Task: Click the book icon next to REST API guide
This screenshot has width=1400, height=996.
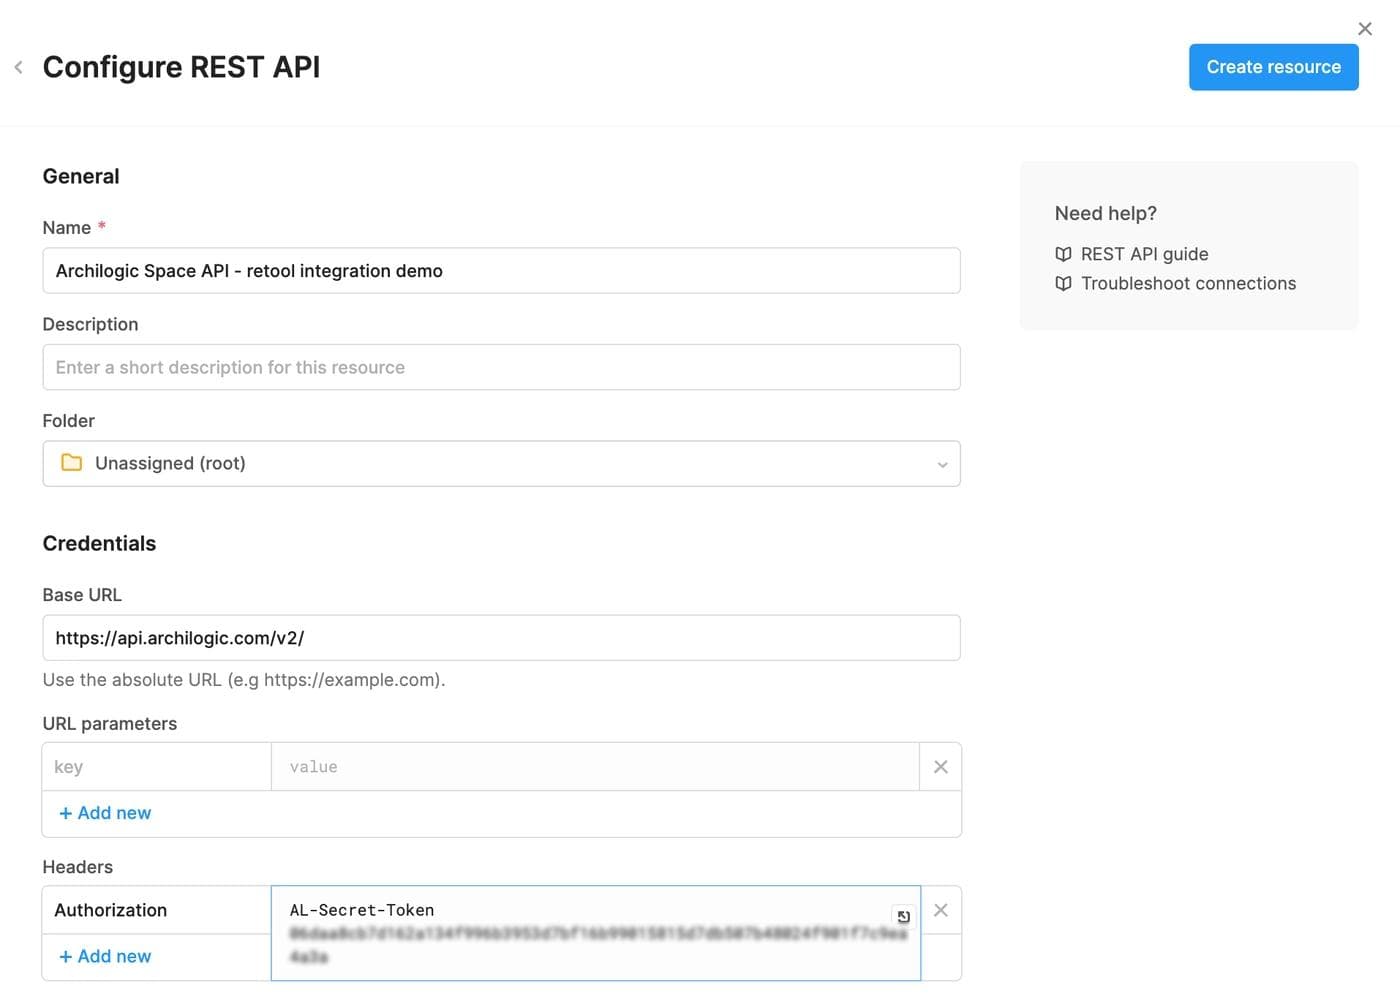Action: (1063, 254)
